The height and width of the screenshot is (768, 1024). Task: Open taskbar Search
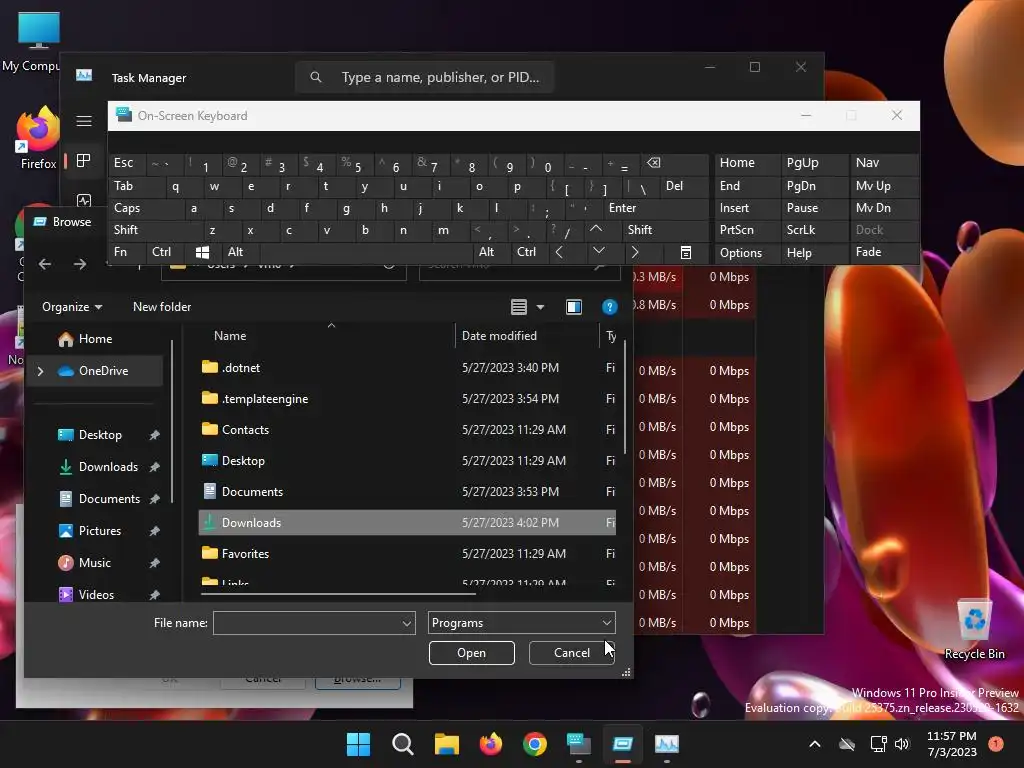[x=402, y=744]
